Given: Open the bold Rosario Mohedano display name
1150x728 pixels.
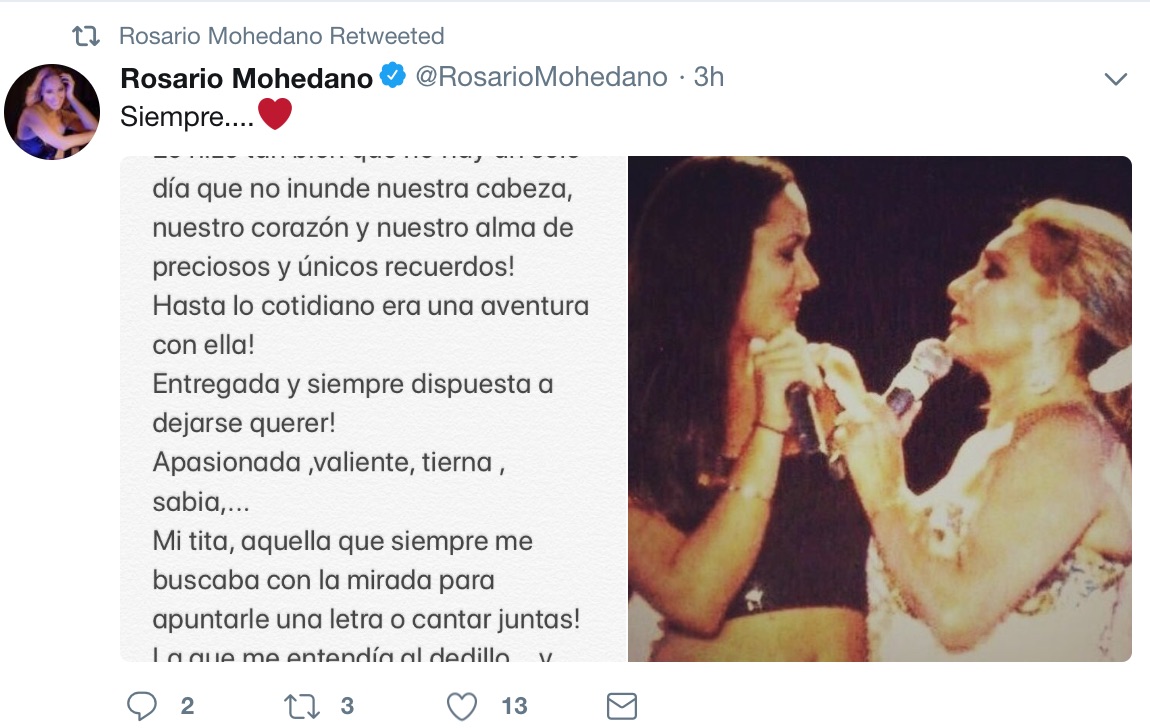Looking at the screenshot, I should pyautogui.click(x=246, y=78).
